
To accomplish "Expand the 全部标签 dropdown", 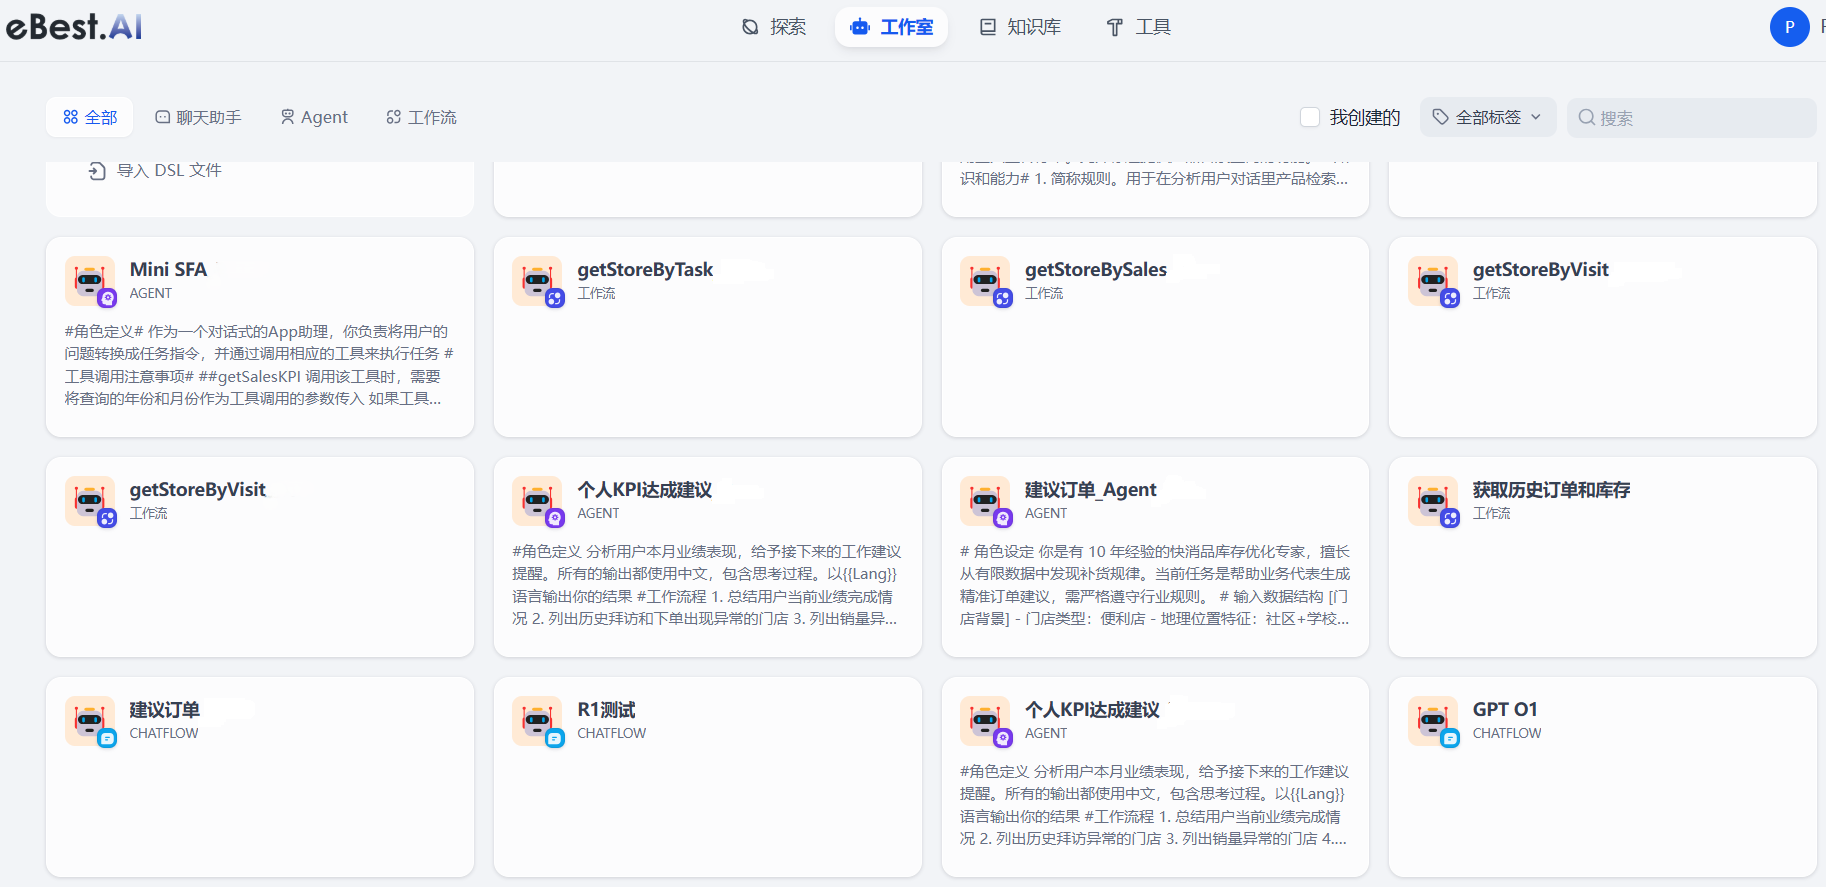I will 1487,117.
